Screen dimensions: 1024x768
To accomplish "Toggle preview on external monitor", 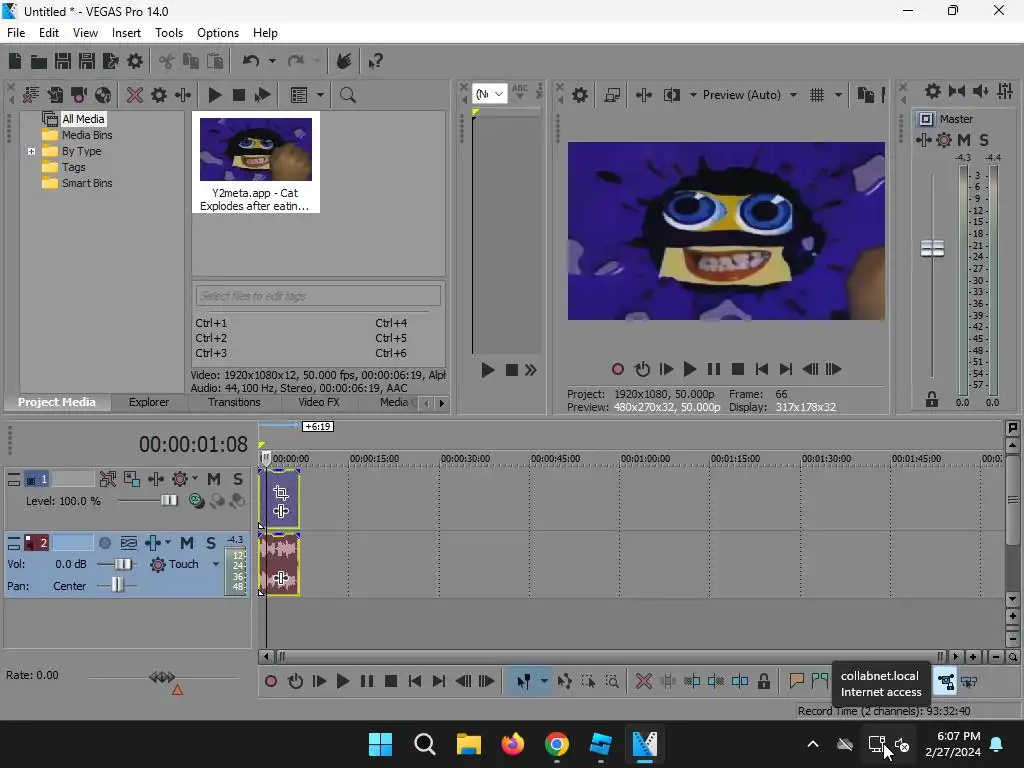I will (612, 95).
